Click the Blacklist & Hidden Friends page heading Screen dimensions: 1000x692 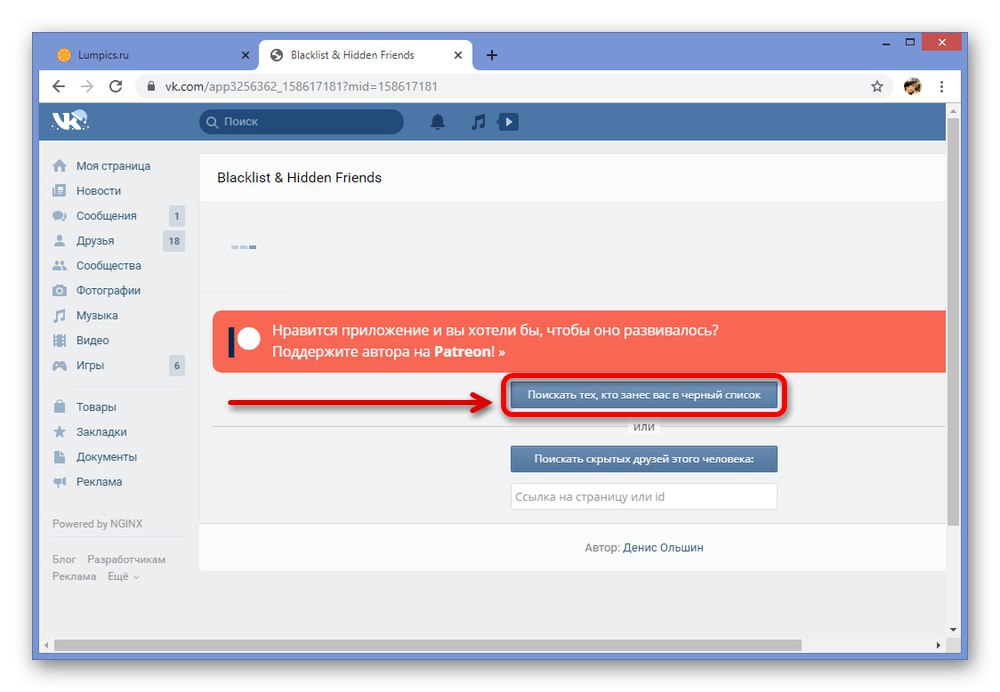pos(299,177)
